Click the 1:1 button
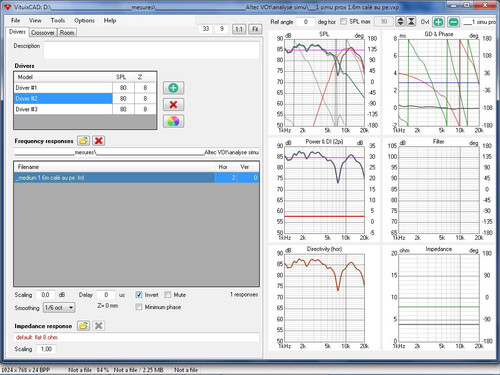The height and width of the screenshot is (375, 500). [x=239, y=29]
